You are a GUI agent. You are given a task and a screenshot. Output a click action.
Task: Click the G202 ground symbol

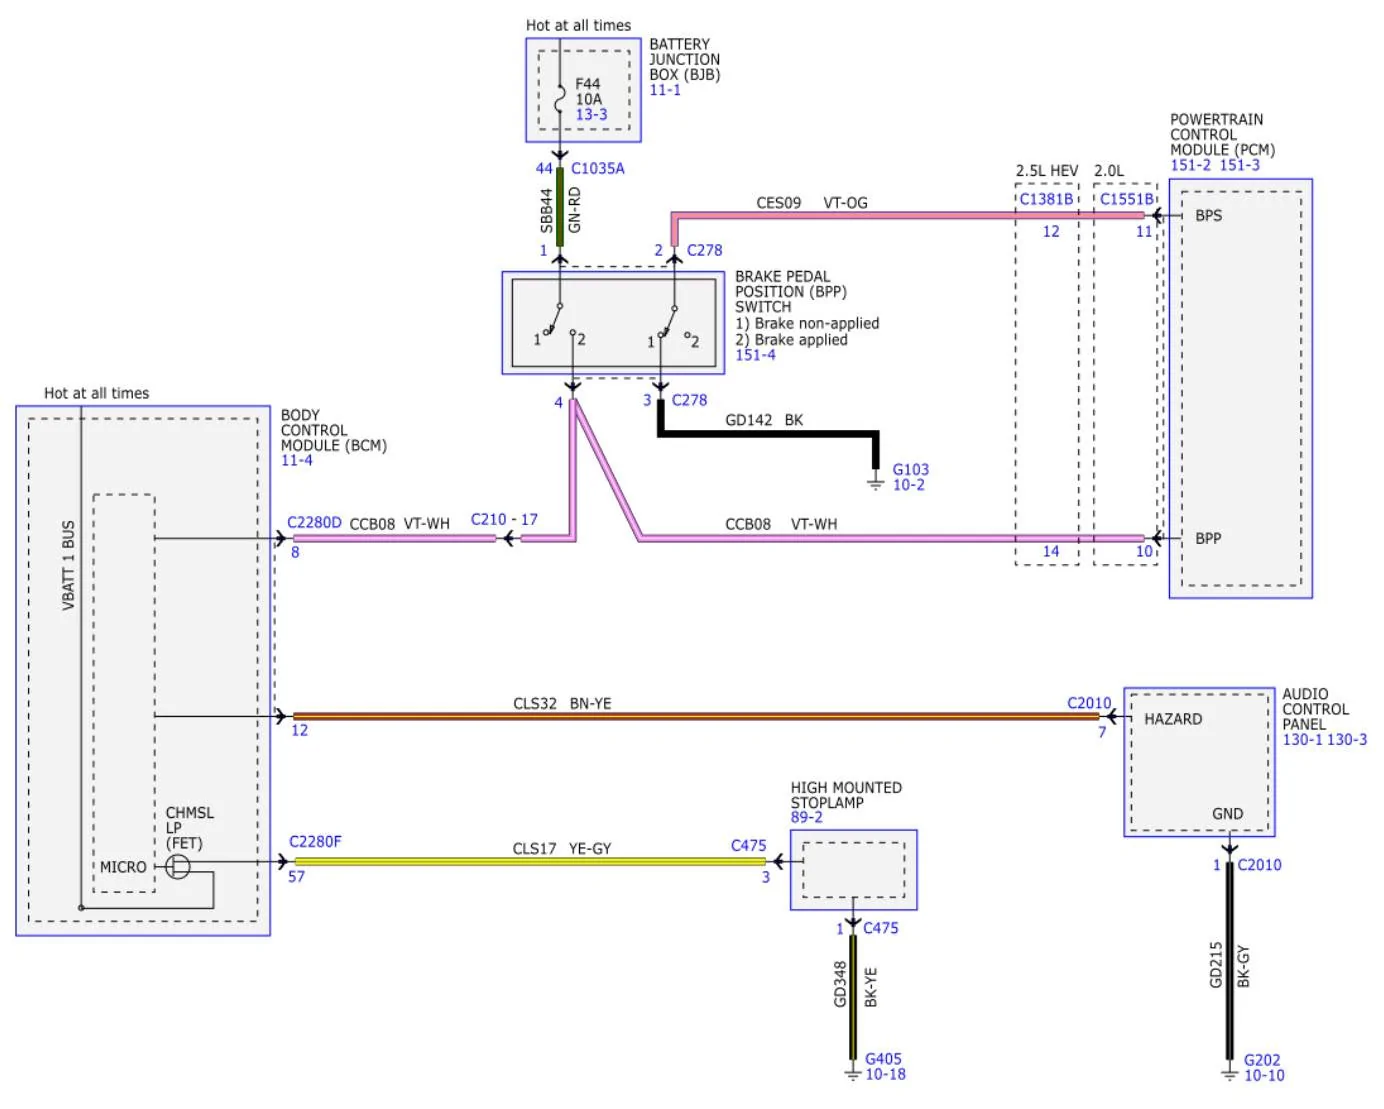[x=1230, y=1073]
